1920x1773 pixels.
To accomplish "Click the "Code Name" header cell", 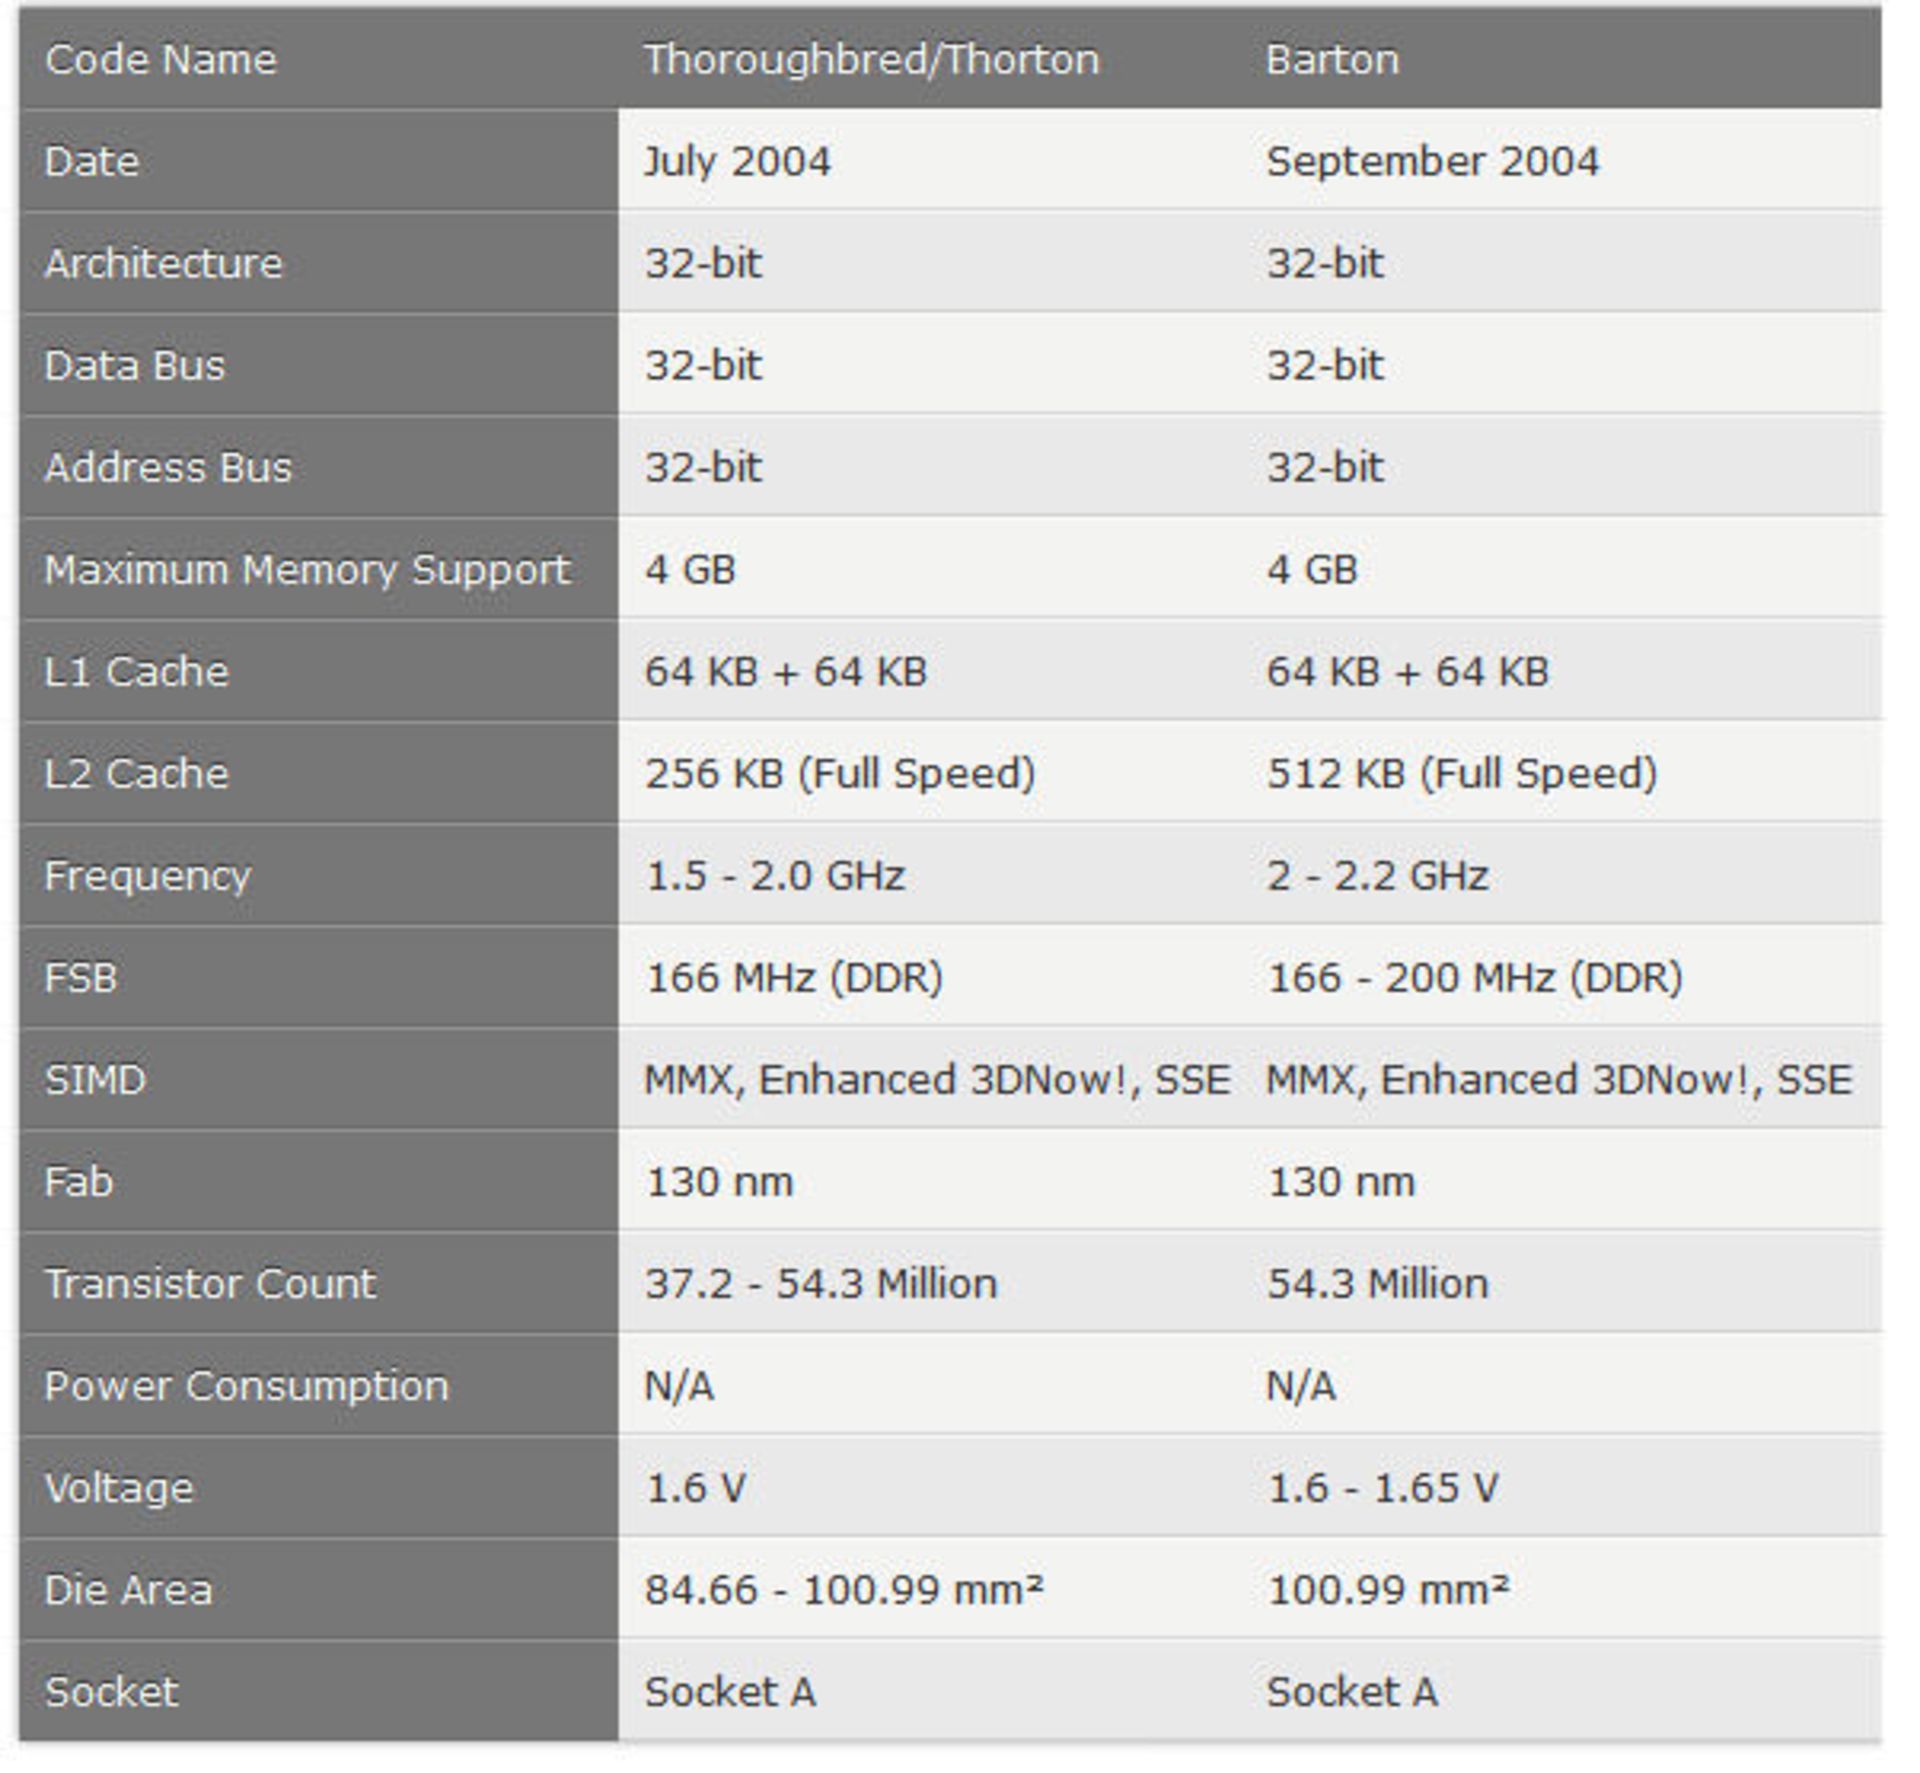I will click(x=160, y=60).
